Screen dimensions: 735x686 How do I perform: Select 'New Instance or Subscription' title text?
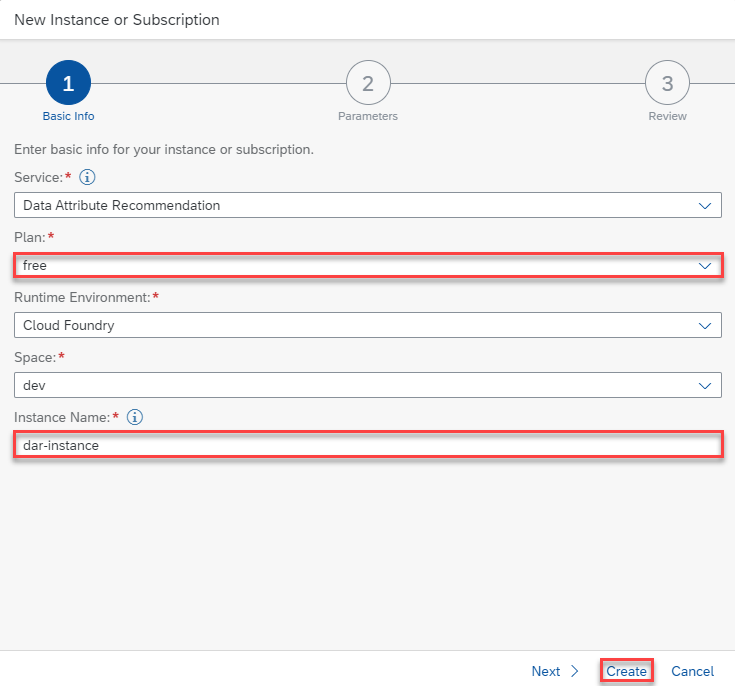(117, 20)
